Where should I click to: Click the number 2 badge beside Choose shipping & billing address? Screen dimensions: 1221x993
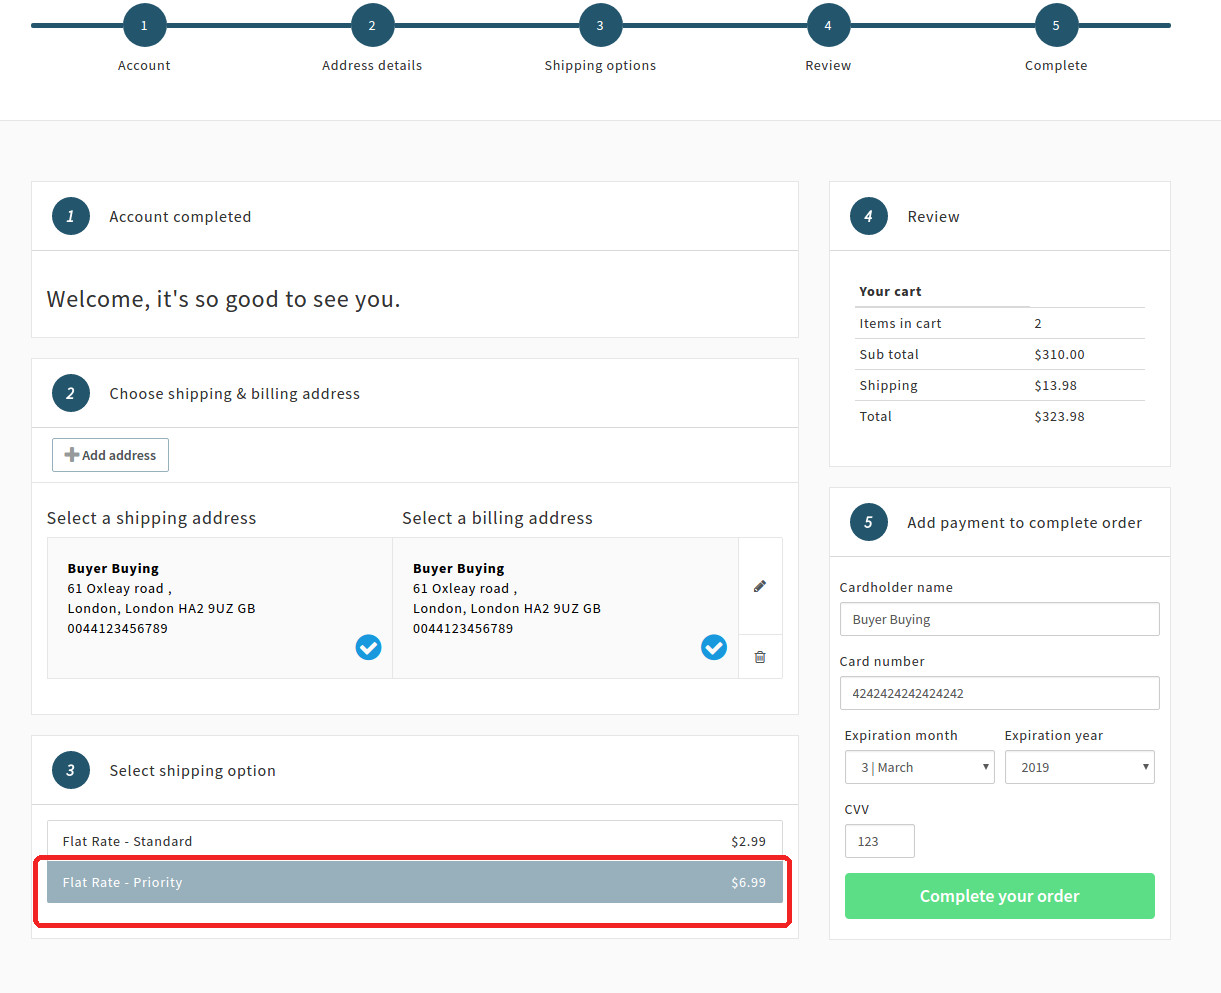(71, 393)
